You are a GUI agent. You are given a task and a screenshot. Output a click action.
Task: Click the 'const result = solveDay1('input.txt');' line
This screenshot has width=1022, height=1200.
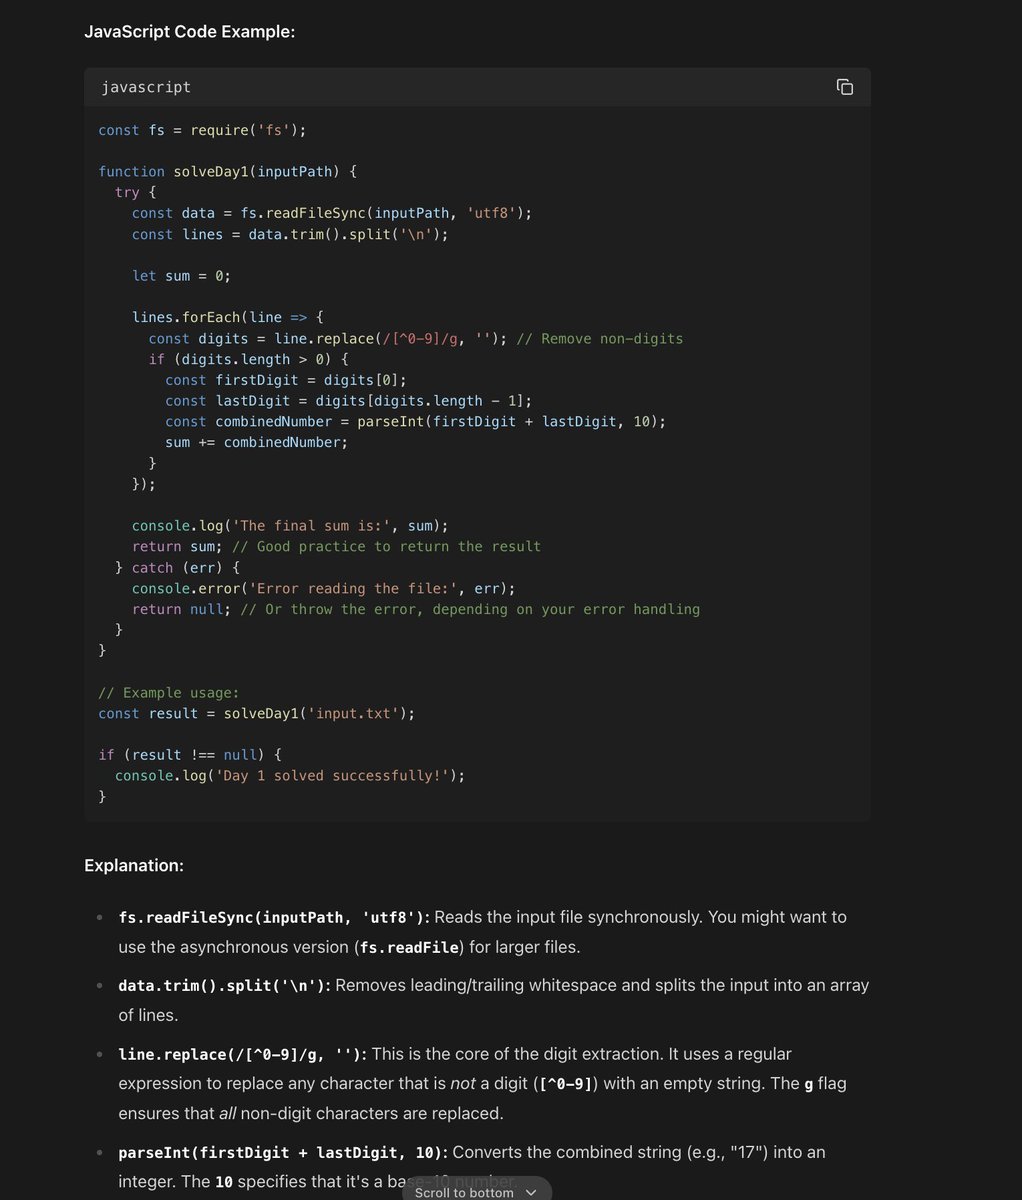point(257,713)
